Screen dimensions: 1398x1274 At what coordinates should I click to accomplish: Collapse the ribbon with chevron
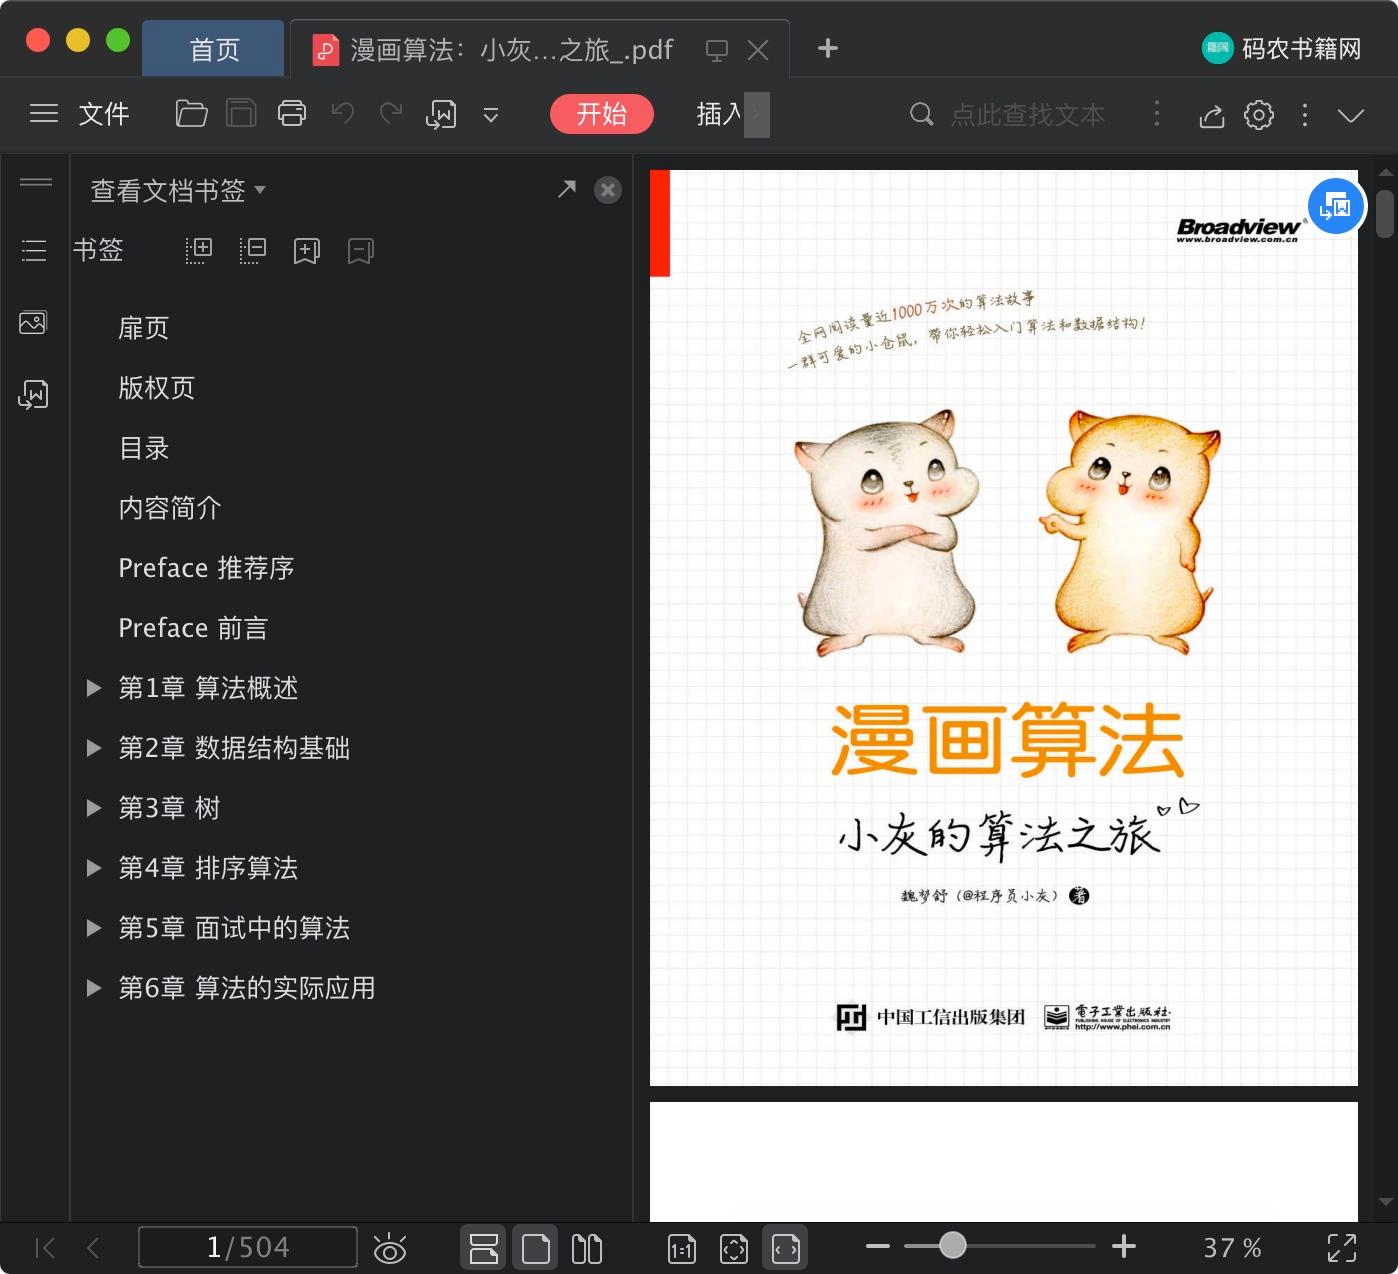tap(1351, 116)
